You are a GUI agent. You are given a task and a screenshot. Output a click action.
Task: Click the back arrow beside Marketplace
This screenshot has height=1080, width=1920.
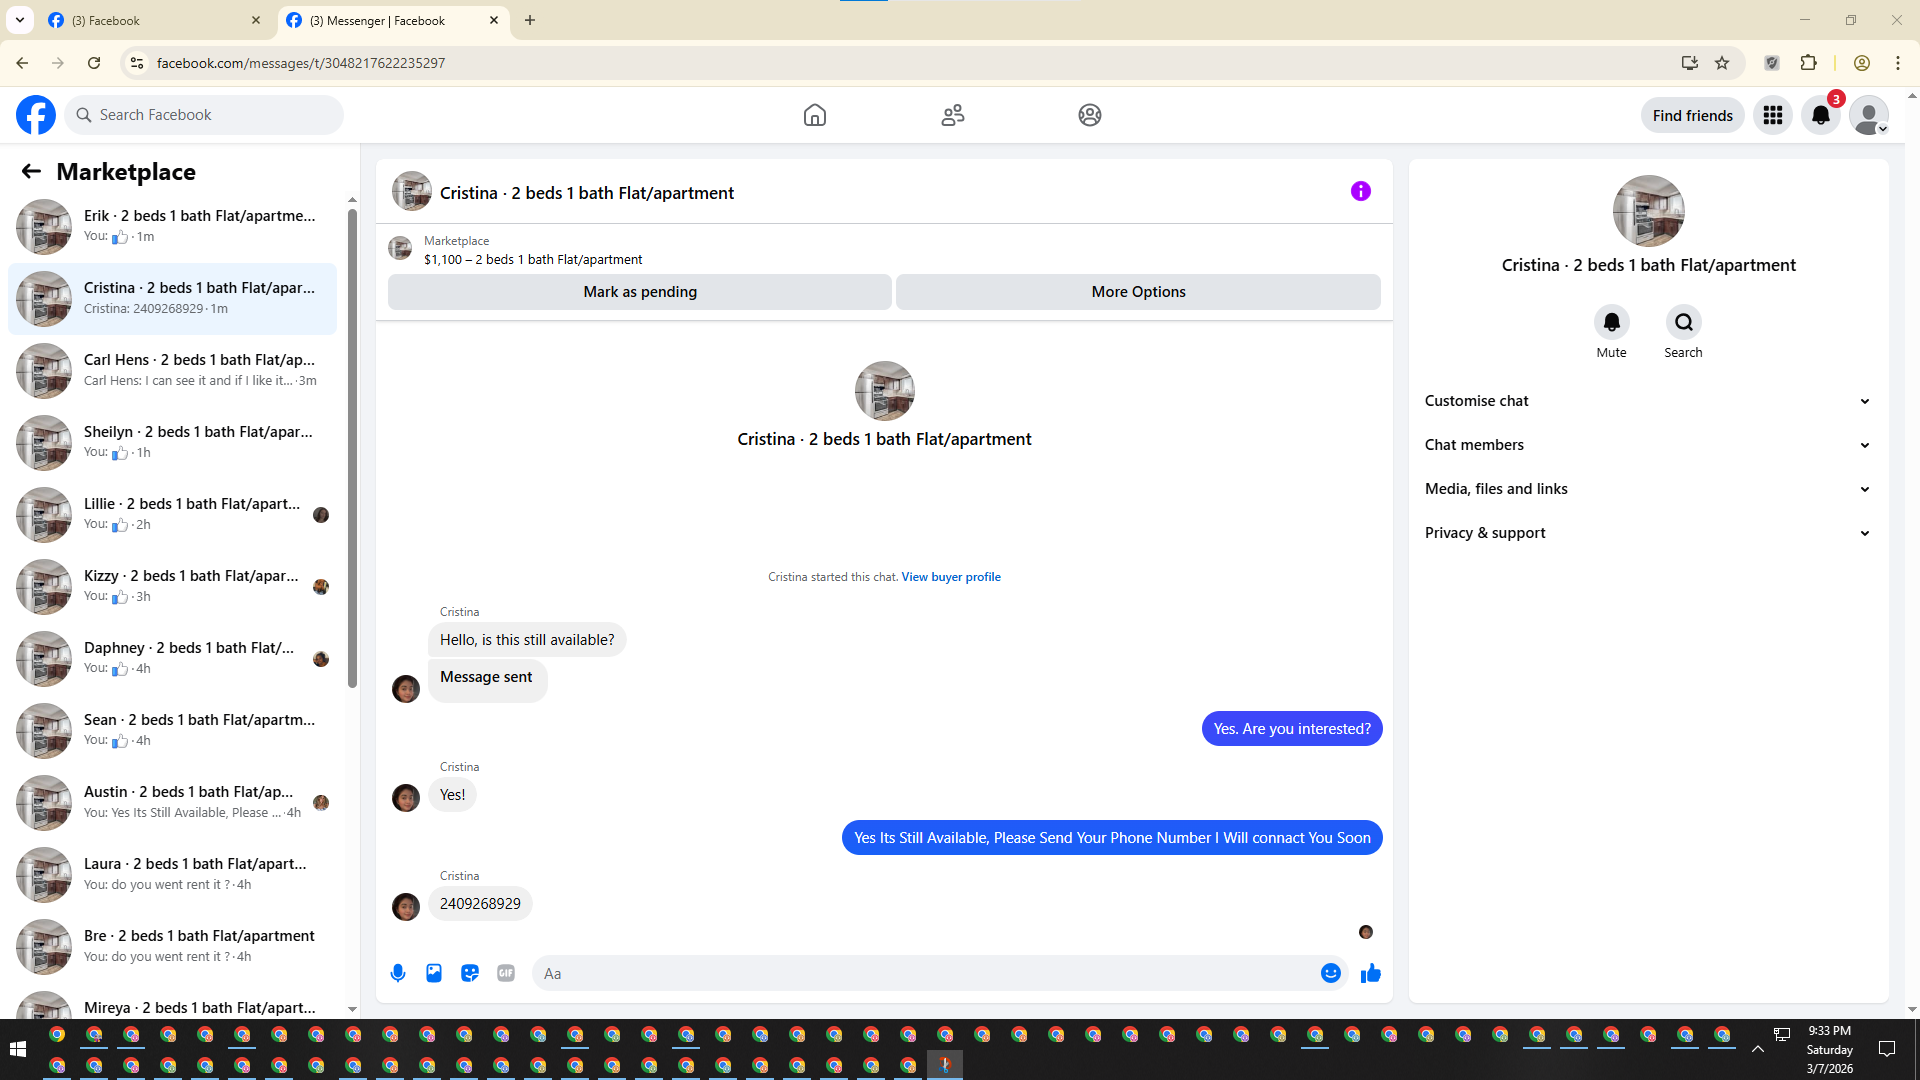coord(31,171)
